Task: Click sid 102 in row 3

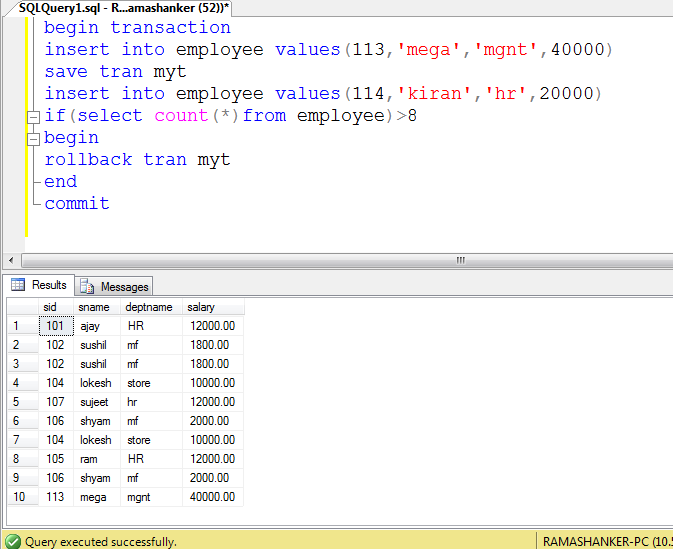Action: [x=56, y=364]
